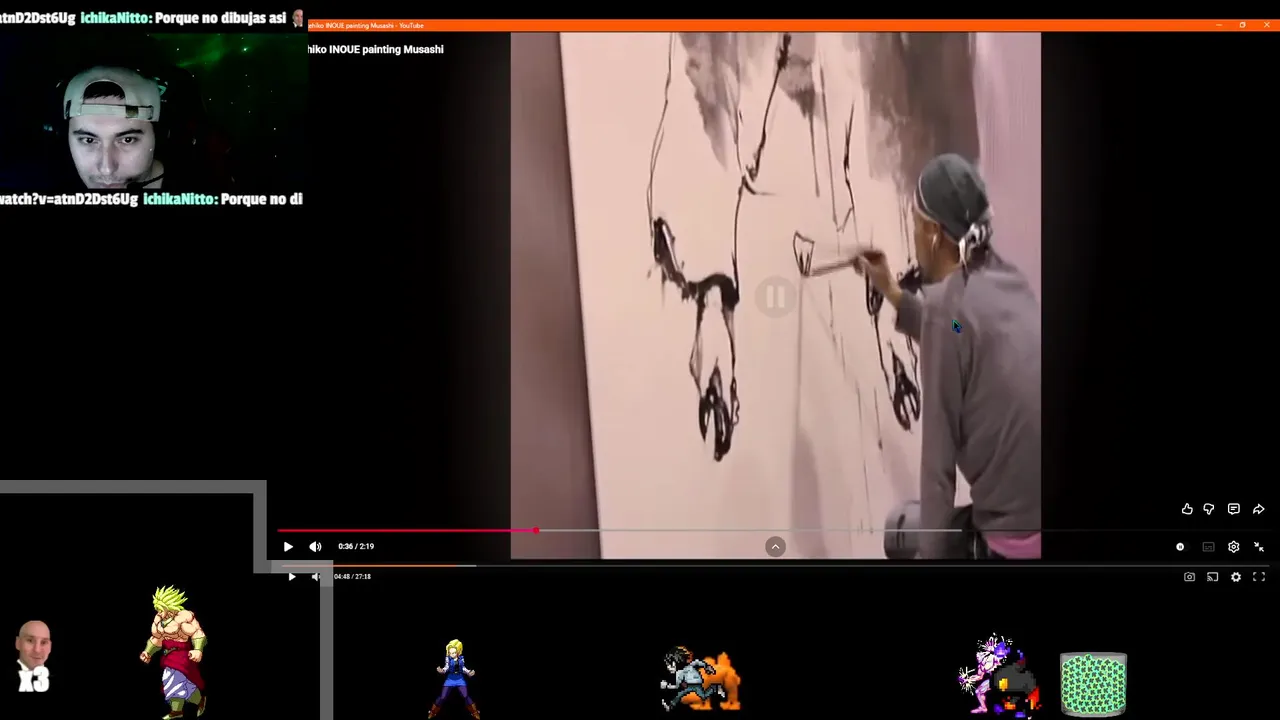This screenshot has height=720, width=1280.
Task: Click the pause overlay in video center
Action: pos(775,297)
